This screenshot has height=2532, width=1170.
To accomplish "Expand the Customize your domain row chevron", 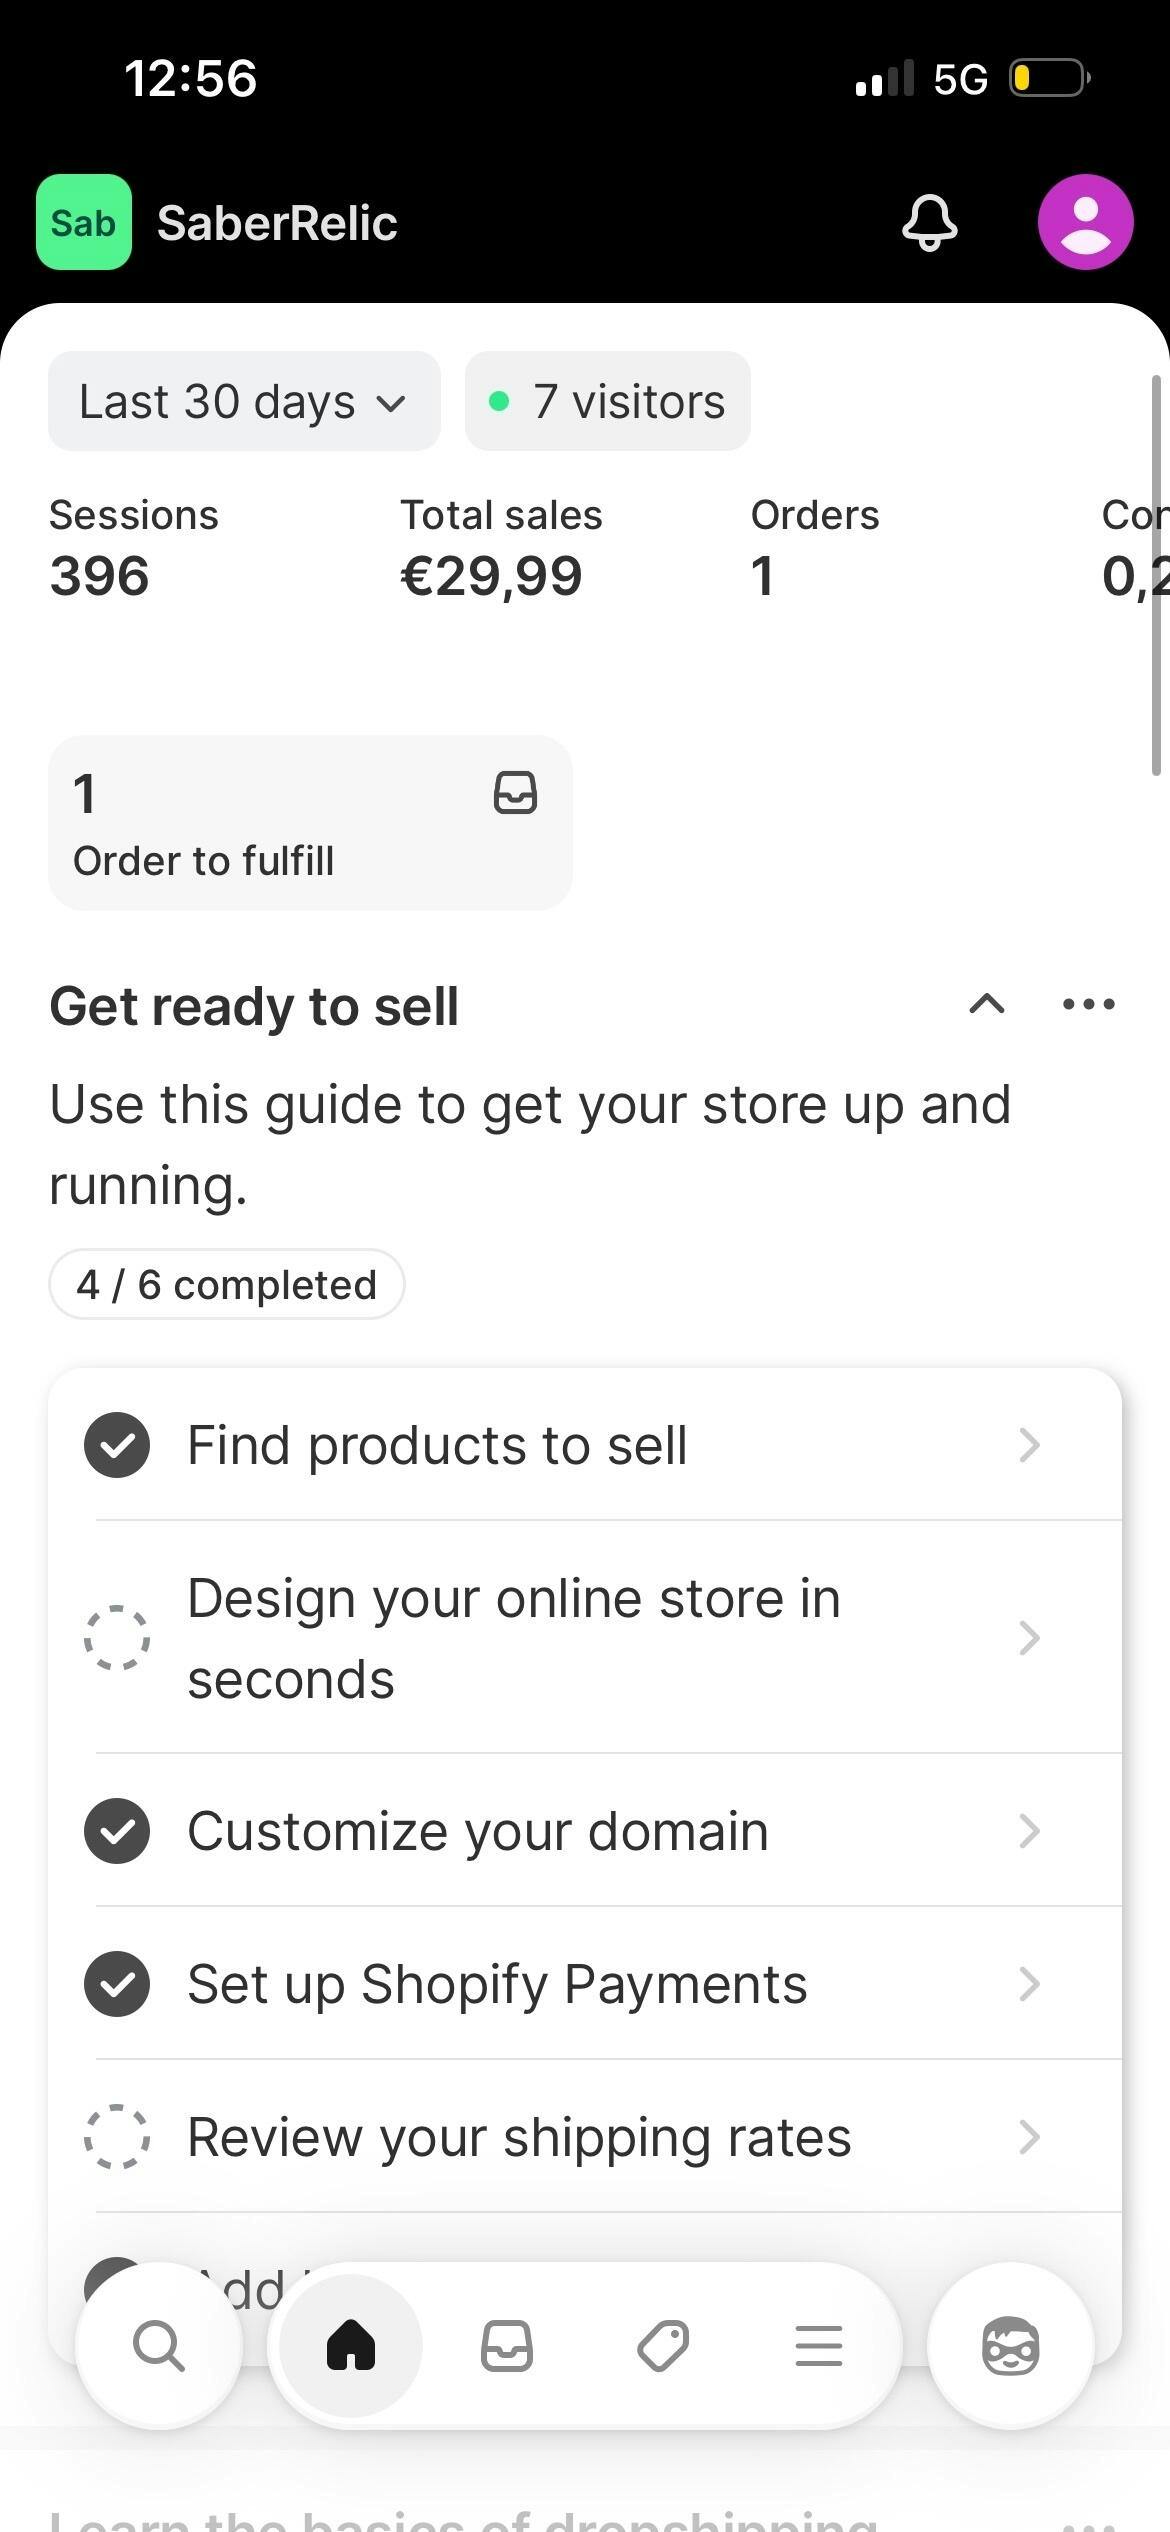I will 1029,1831.
